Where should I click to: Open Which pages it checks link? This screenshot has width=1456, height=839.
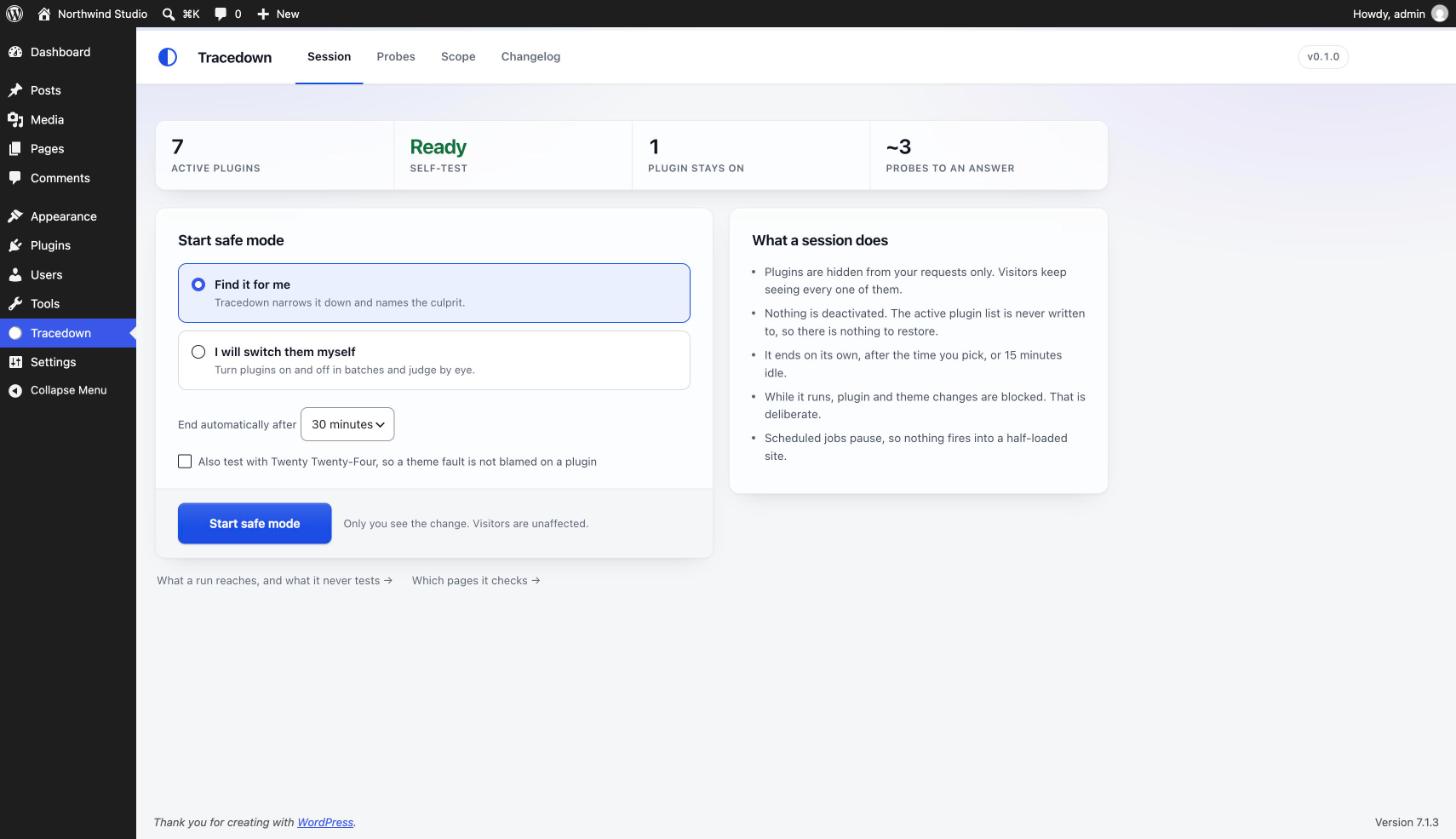tap(476, 580)
